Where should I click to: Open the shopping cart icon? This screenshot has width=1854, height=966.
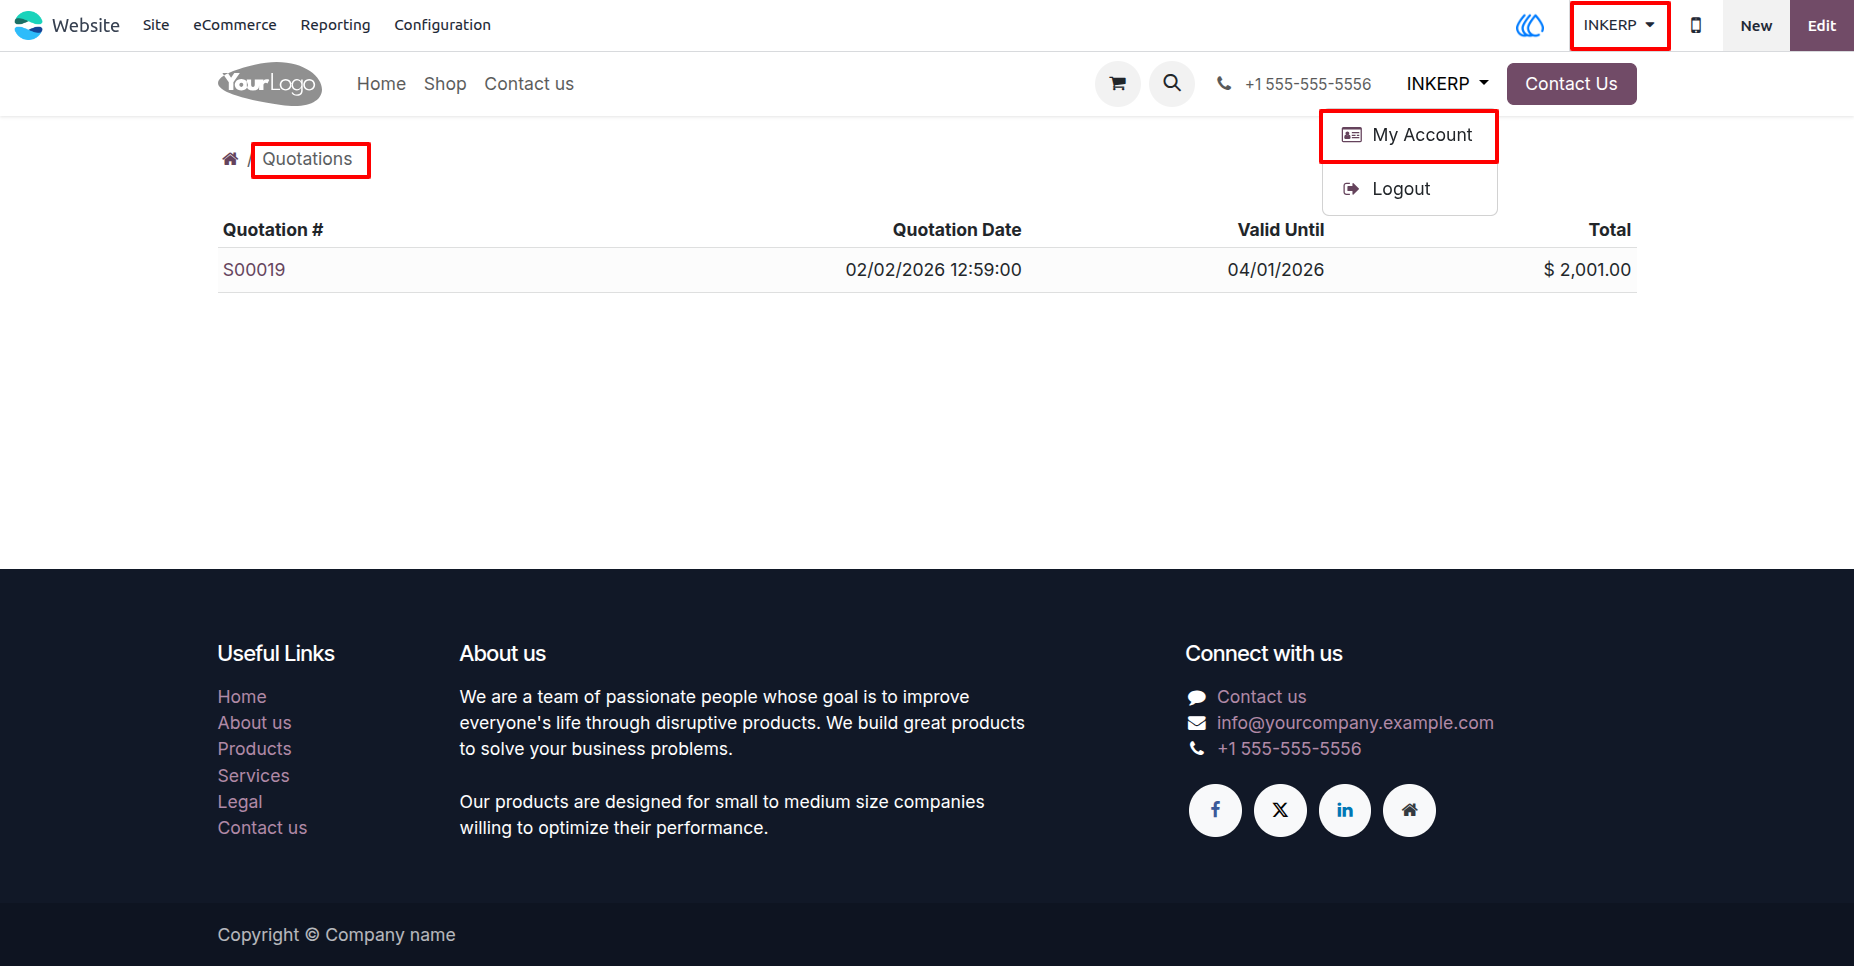[x=1118, y=84]
